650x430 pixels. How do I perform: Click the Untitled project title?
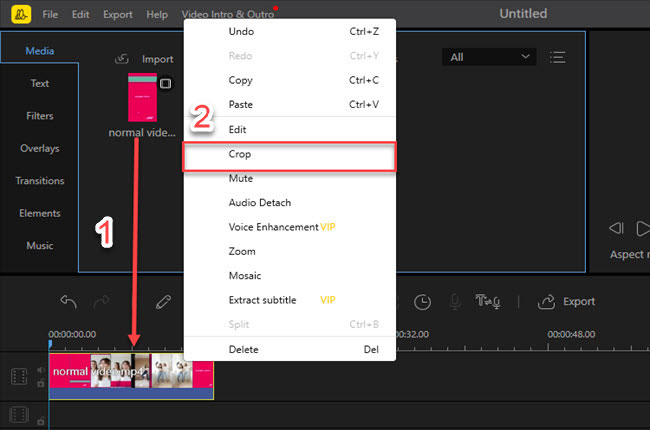[523, 14]
